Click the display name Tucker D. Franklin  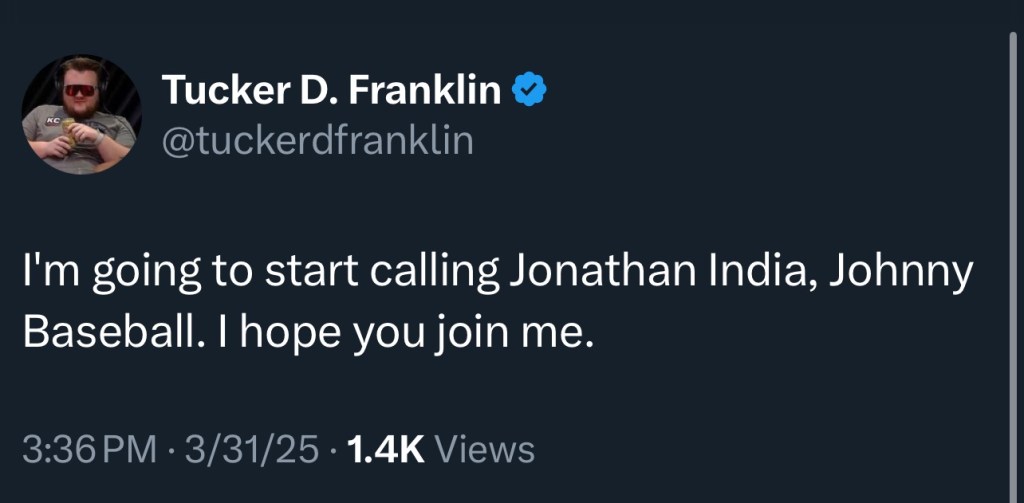(x=331, y=92)
